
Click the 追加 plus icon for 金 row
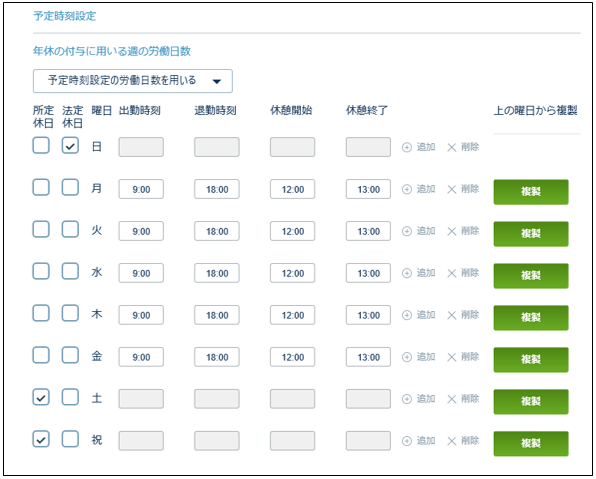407,357
